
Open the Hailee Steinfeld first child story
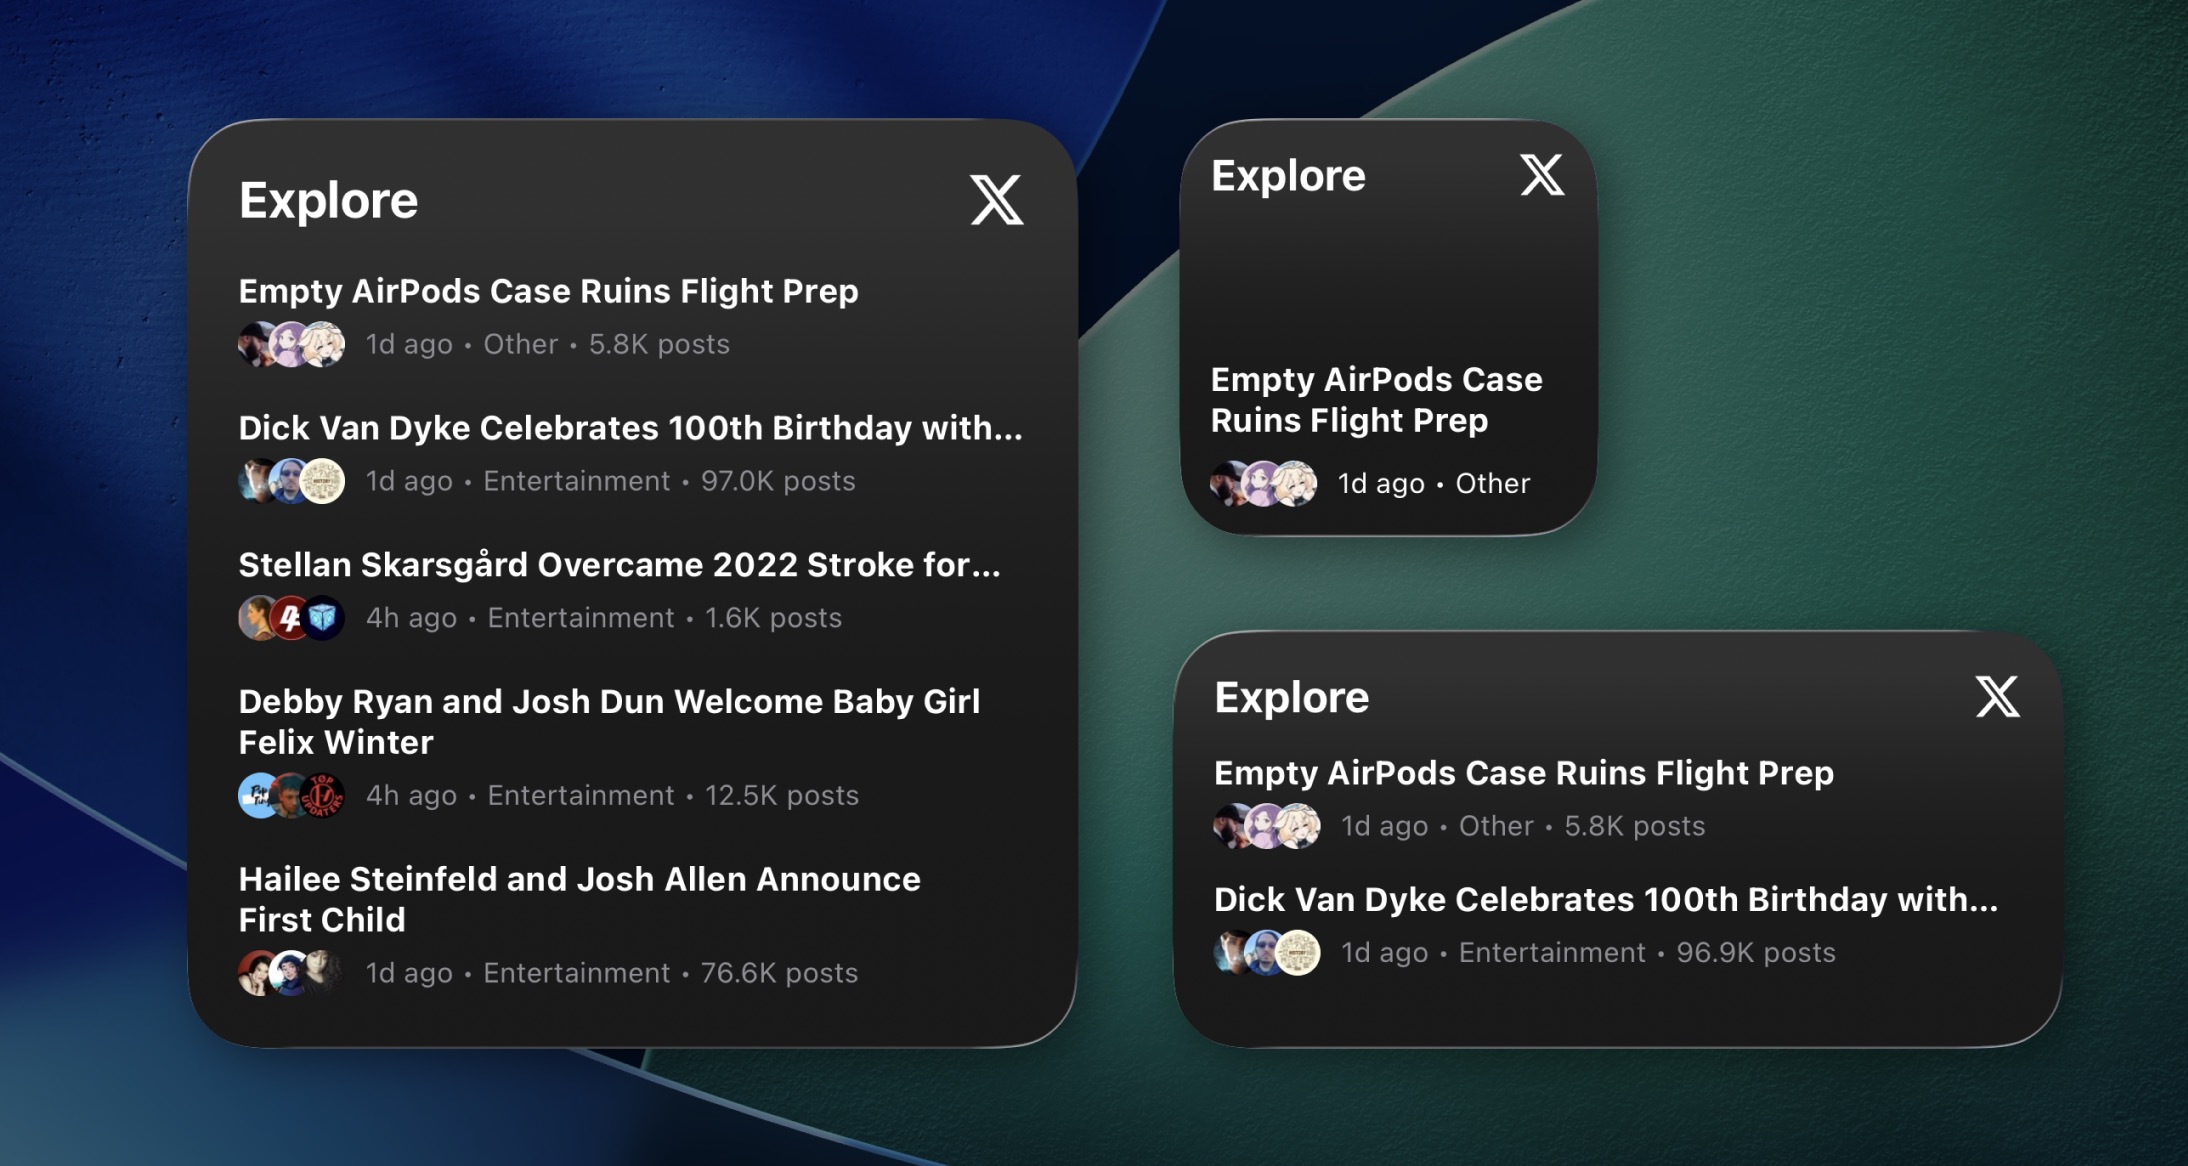coord(578,898)
